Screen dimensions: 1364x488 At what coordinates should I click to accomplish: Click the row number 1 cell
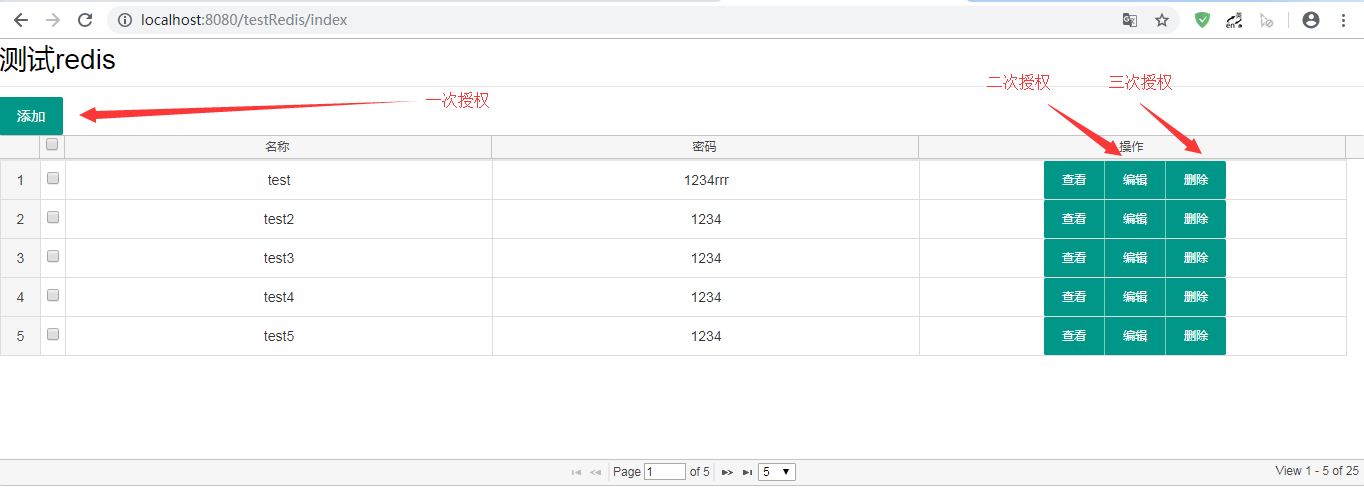click(20, 180)
